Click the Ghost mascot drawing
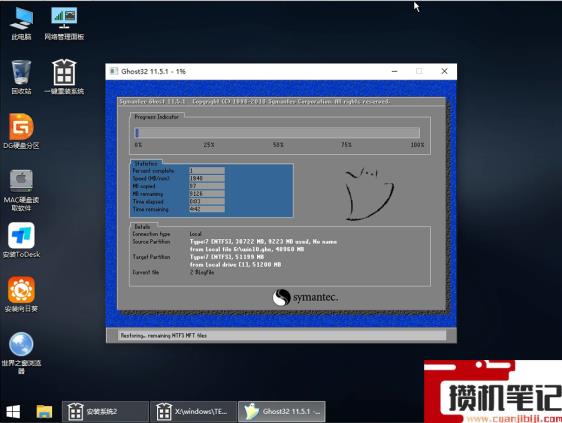 click(x=369, y=194)
